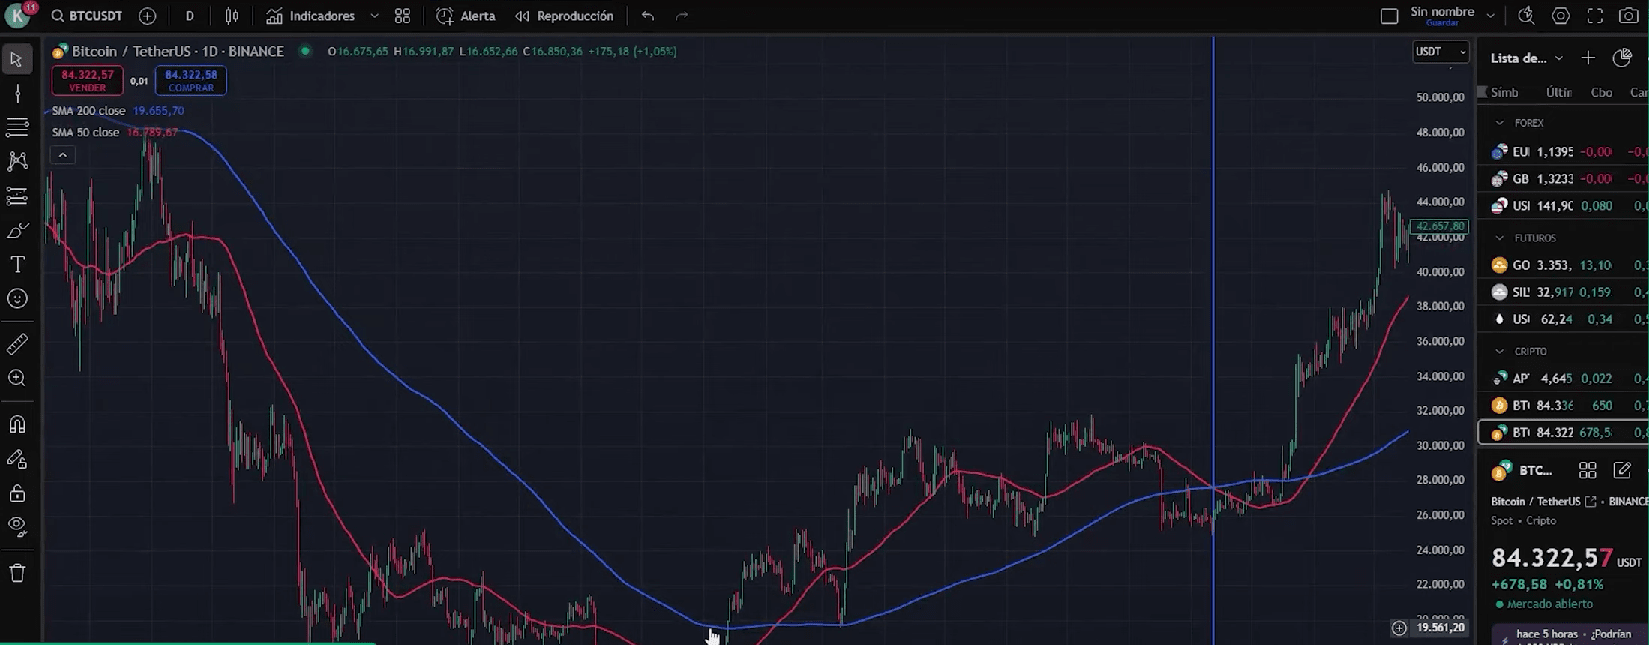The width and height of the screenshot is (1649, 645).
Task: Add a symbol to compare
Action: tap(148, 16)
